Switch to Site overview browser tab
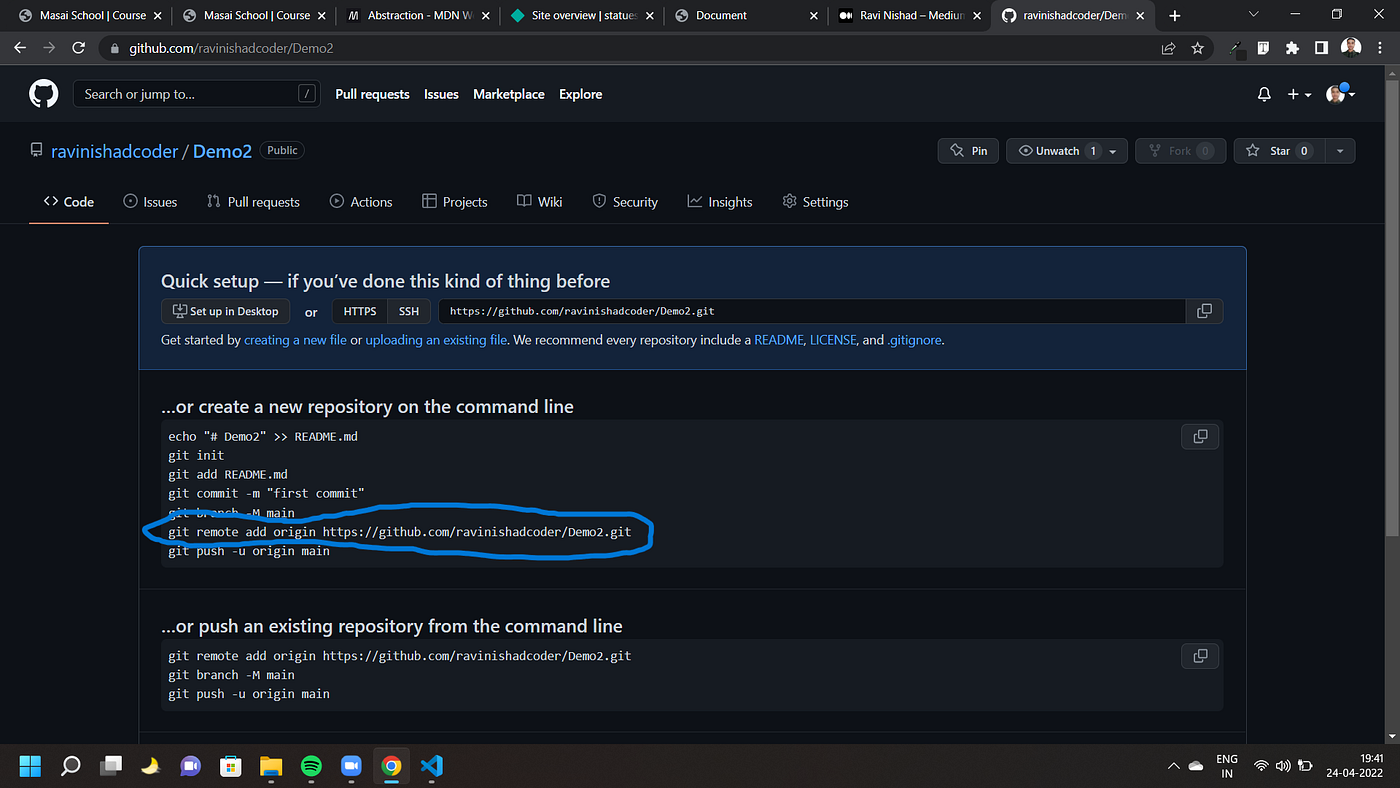The image size is (1400, 788). [581, 15]
